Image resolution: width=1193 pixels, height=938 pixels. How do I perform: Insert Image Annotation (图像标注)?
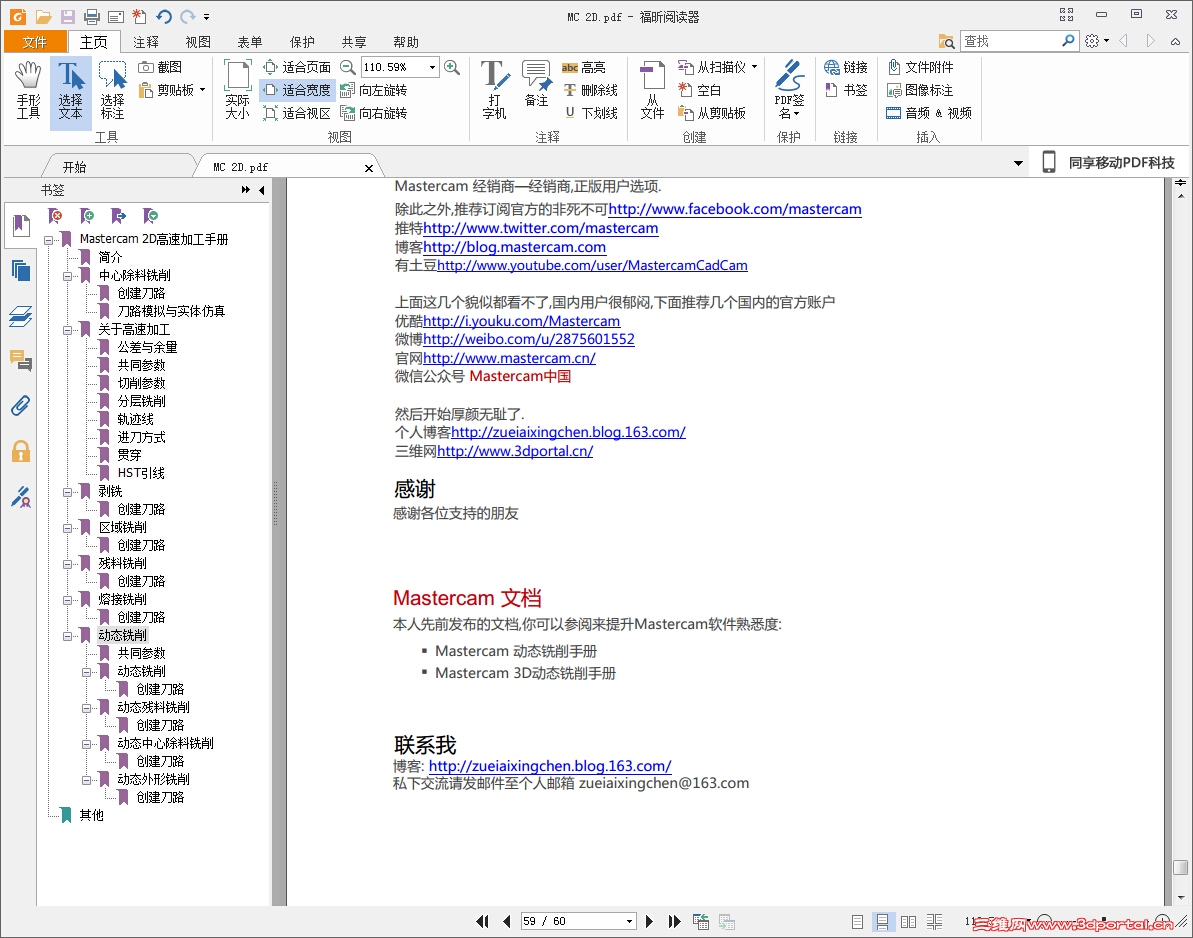(921, 90)
